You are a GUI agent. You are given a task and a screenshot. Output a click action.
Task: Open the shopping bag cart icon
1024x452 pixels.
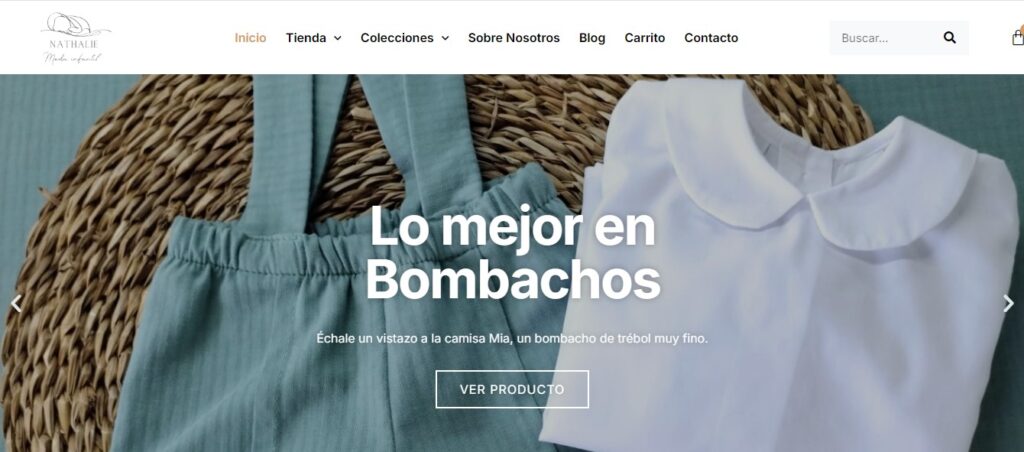click(x=1017, y=37)
